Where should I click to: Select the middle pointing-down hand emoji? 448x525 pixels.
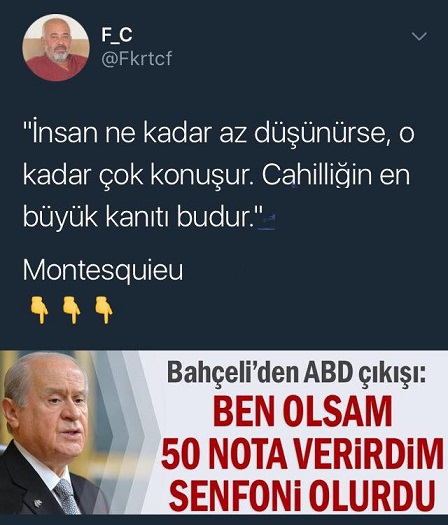coord(72,310)
